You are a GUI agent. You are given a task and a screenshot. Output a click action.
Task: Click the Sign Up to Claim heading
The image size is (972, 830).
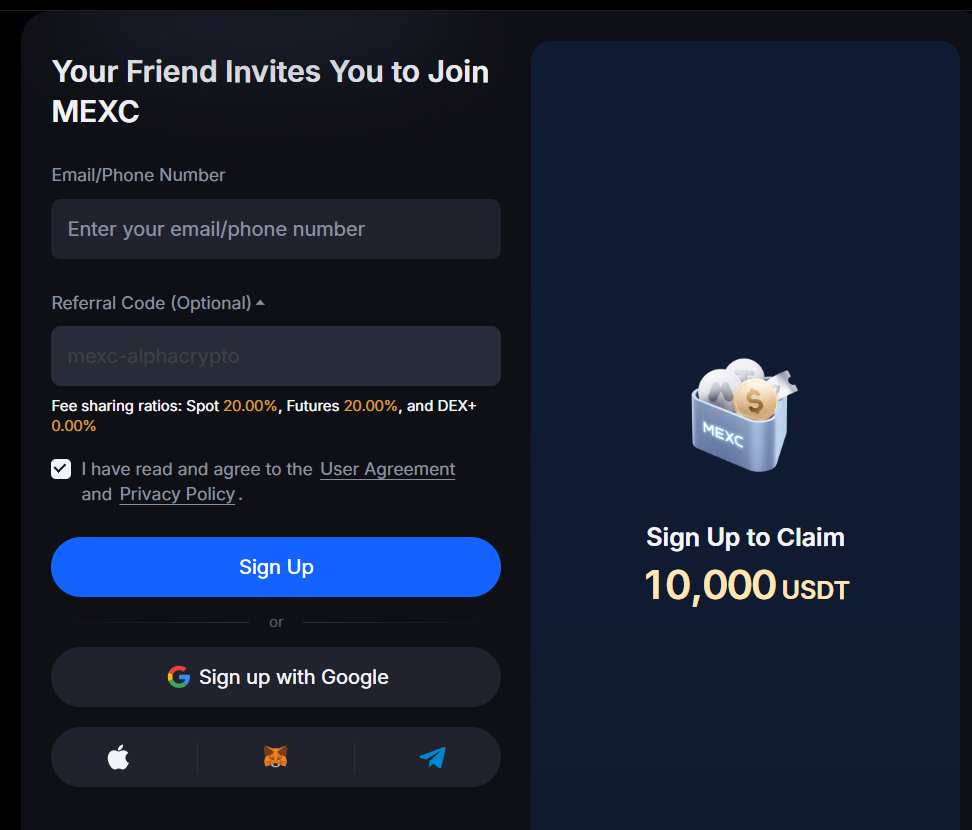pos(745,537)
